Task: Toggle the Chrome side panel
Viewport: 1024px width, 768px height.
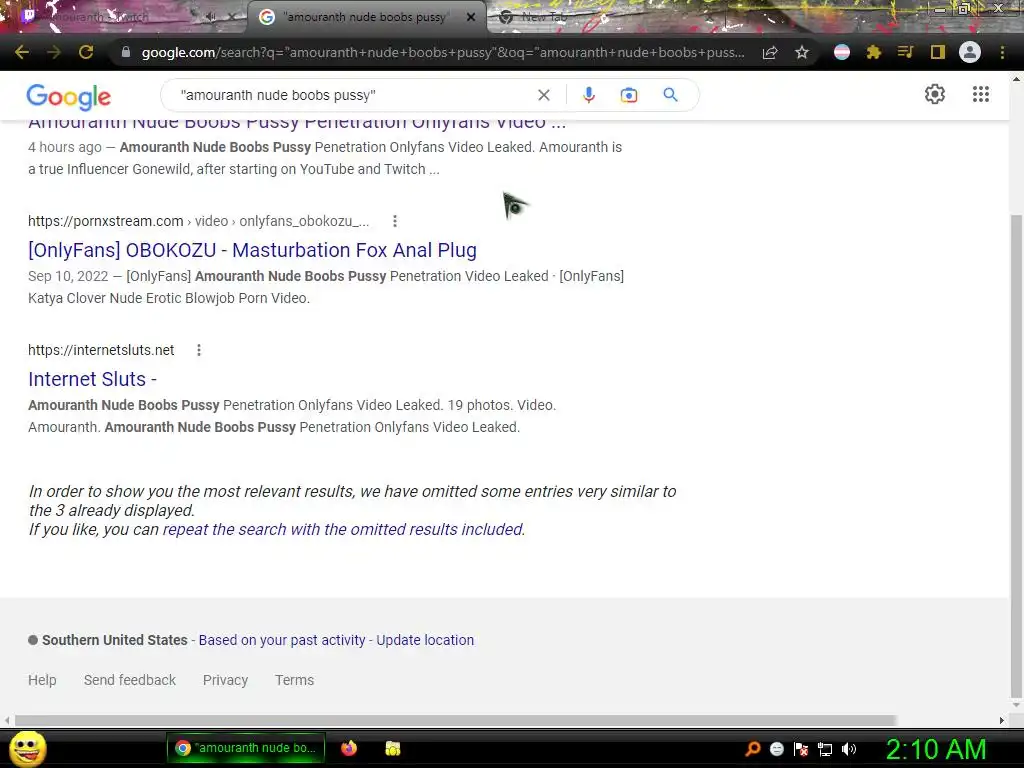Action: tap(938, 52)
